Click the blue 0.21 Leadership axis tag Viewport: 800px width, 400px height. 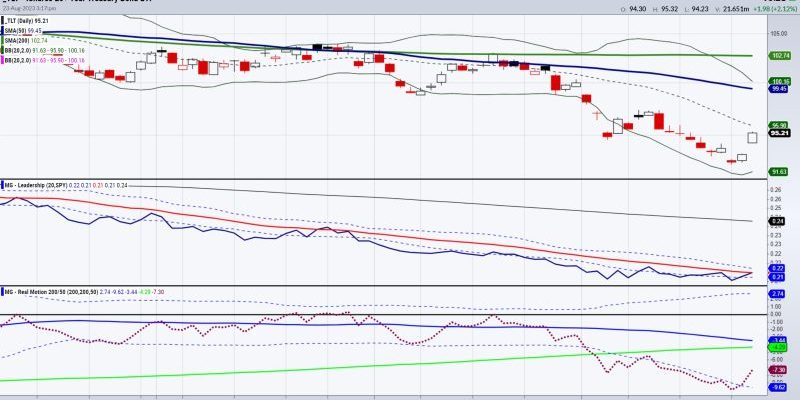pos(778,277)
